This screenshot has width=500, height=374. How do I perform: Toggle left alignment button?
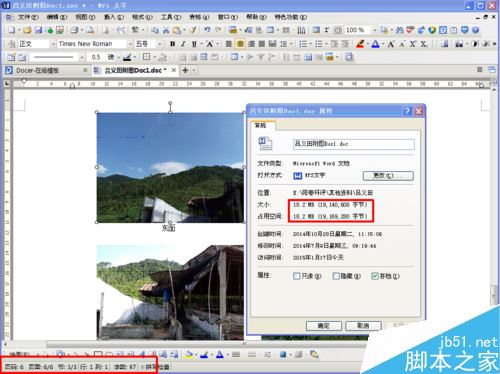coord(229,44)
